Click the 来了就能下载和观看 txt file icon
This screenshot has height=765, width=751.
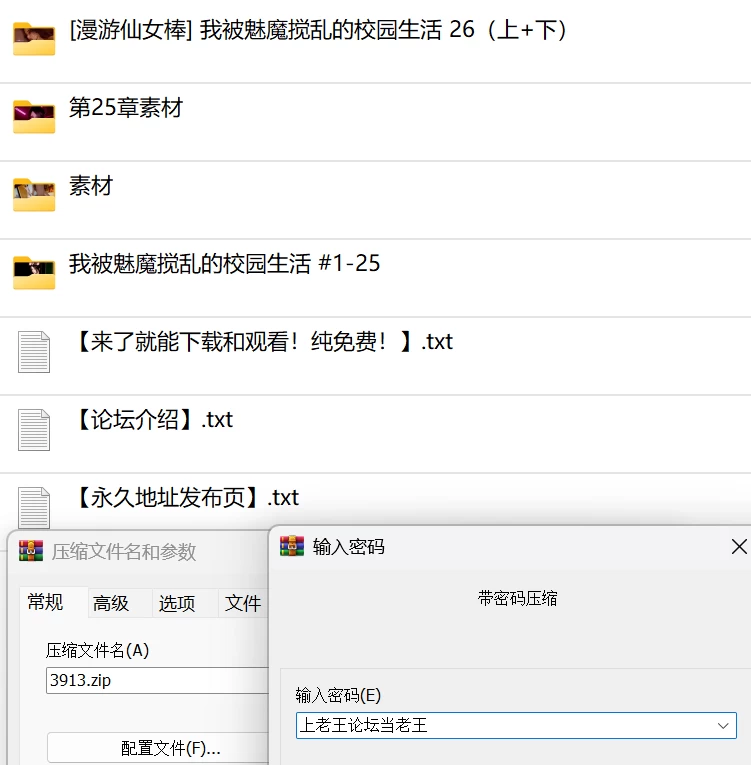pos(34,352)
